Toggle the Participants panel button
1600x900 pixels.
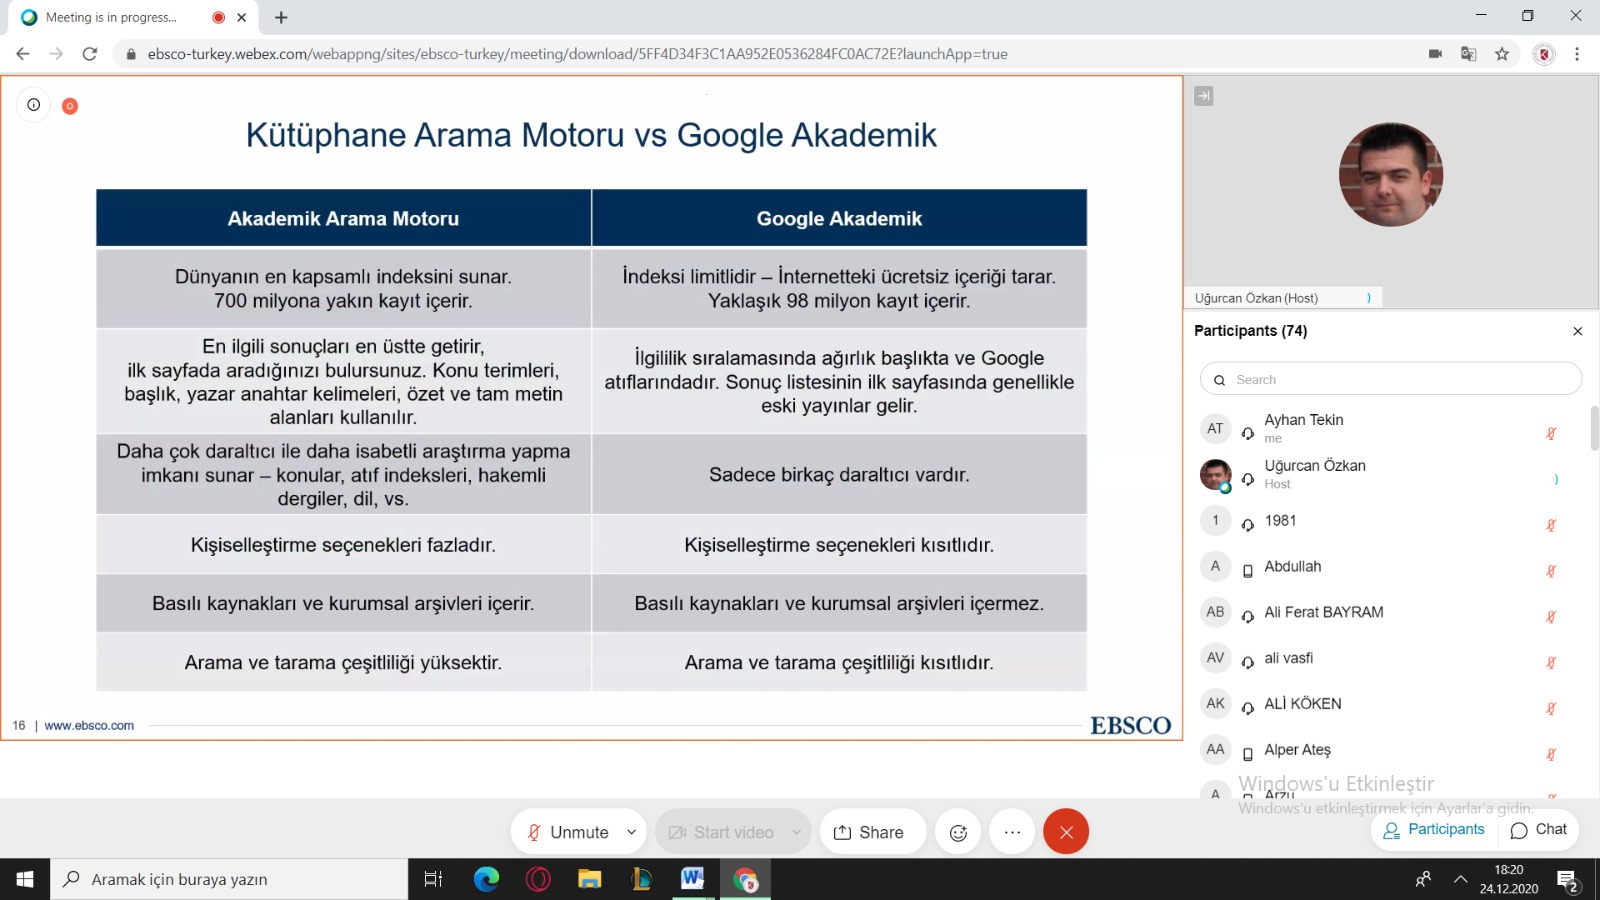pyautogui.click(x=1434, y=830)
